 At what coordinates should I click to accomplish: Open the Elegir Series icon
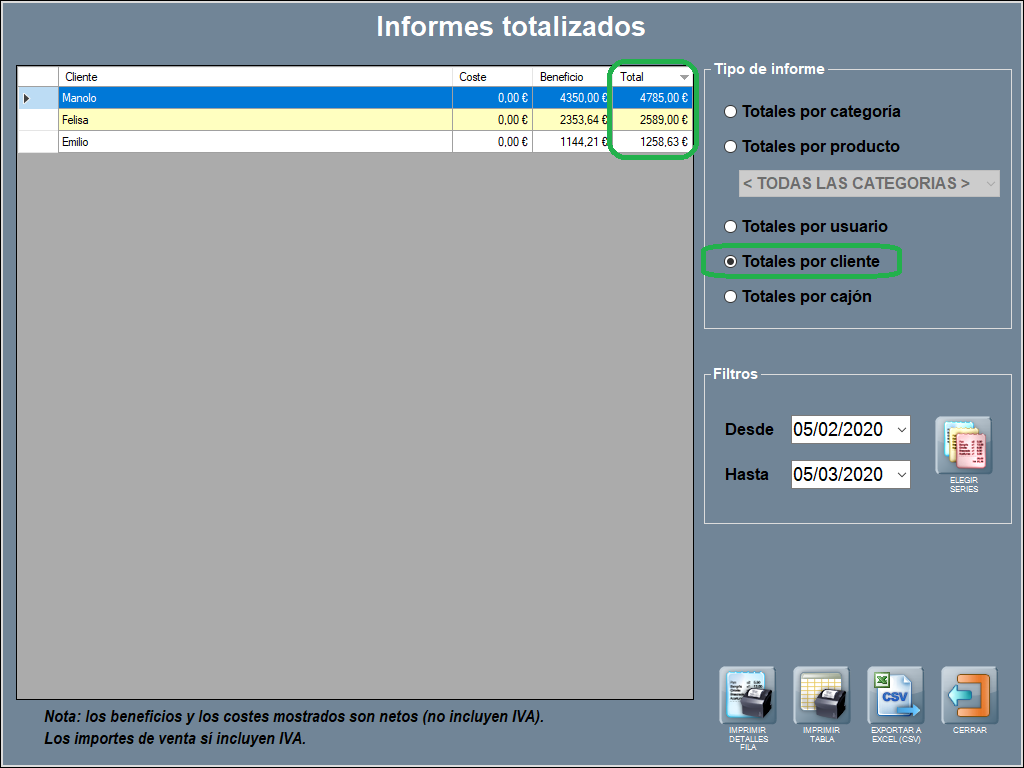click(963, 445)
